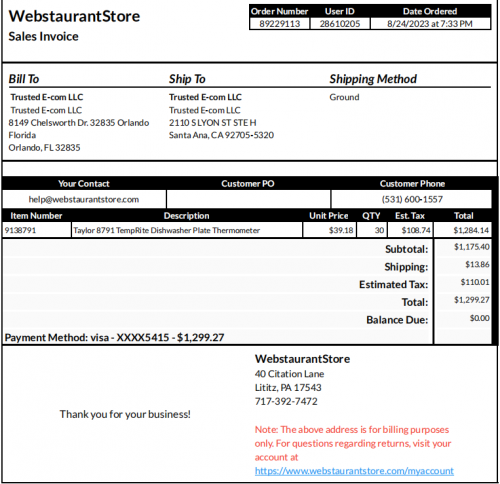Image resolution: width=500 pixels, height=484 pixels.
Task: Select the Estimated Tax label
Action: 393,284
